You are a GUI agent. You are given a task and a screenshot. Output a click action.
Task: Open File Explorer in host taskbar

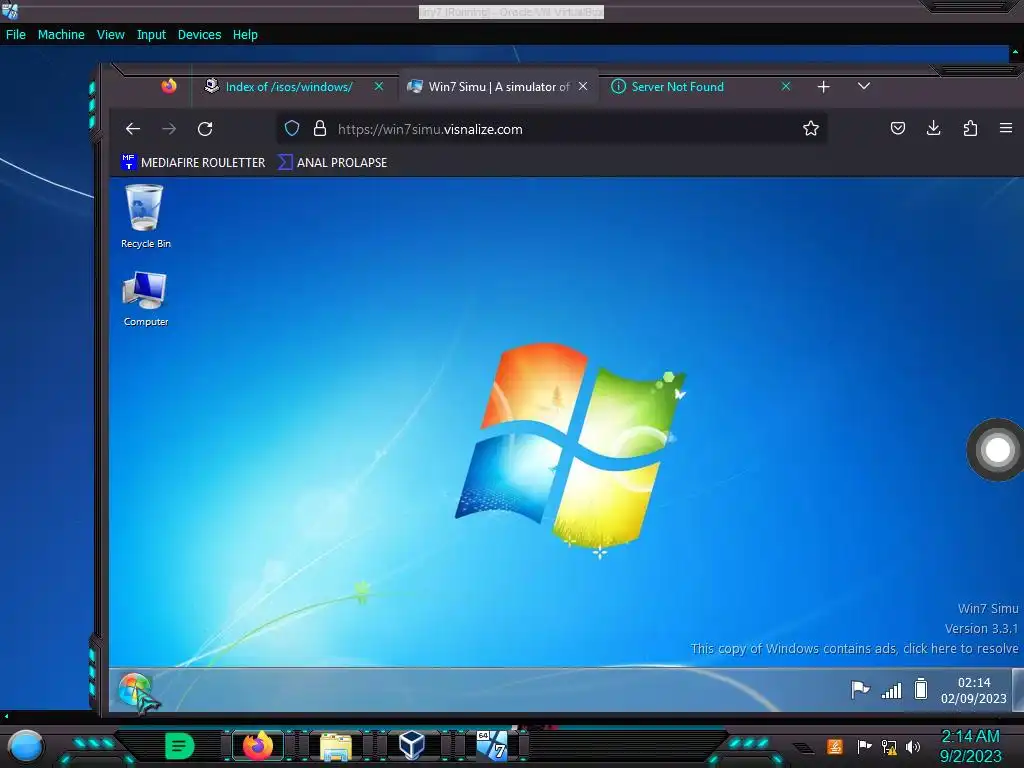click(x=336, y=746)
